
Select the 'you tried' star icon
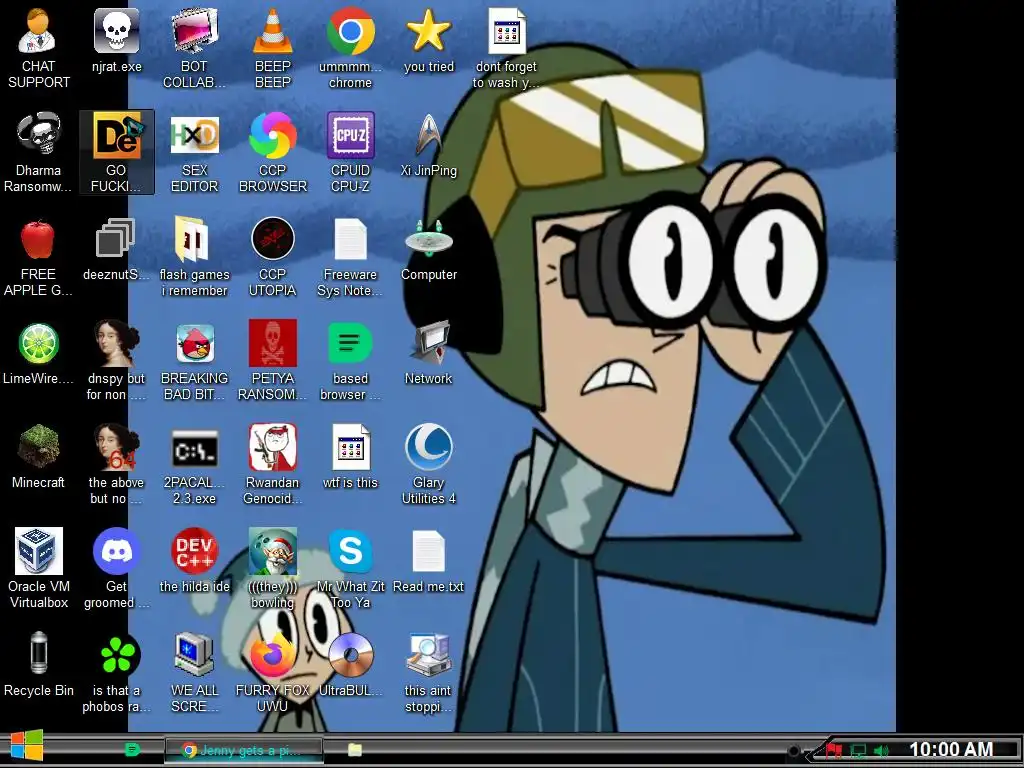[428, 40]
